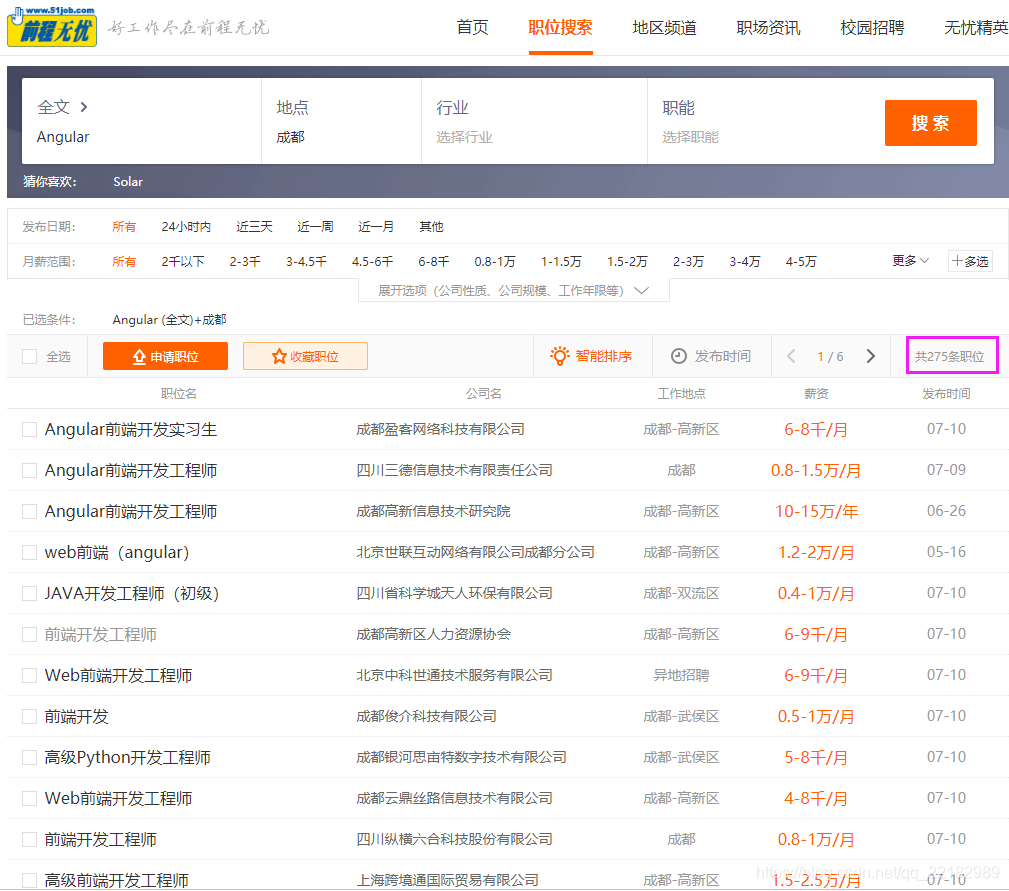Filter salary by 2千以下

tap(183, 261)
